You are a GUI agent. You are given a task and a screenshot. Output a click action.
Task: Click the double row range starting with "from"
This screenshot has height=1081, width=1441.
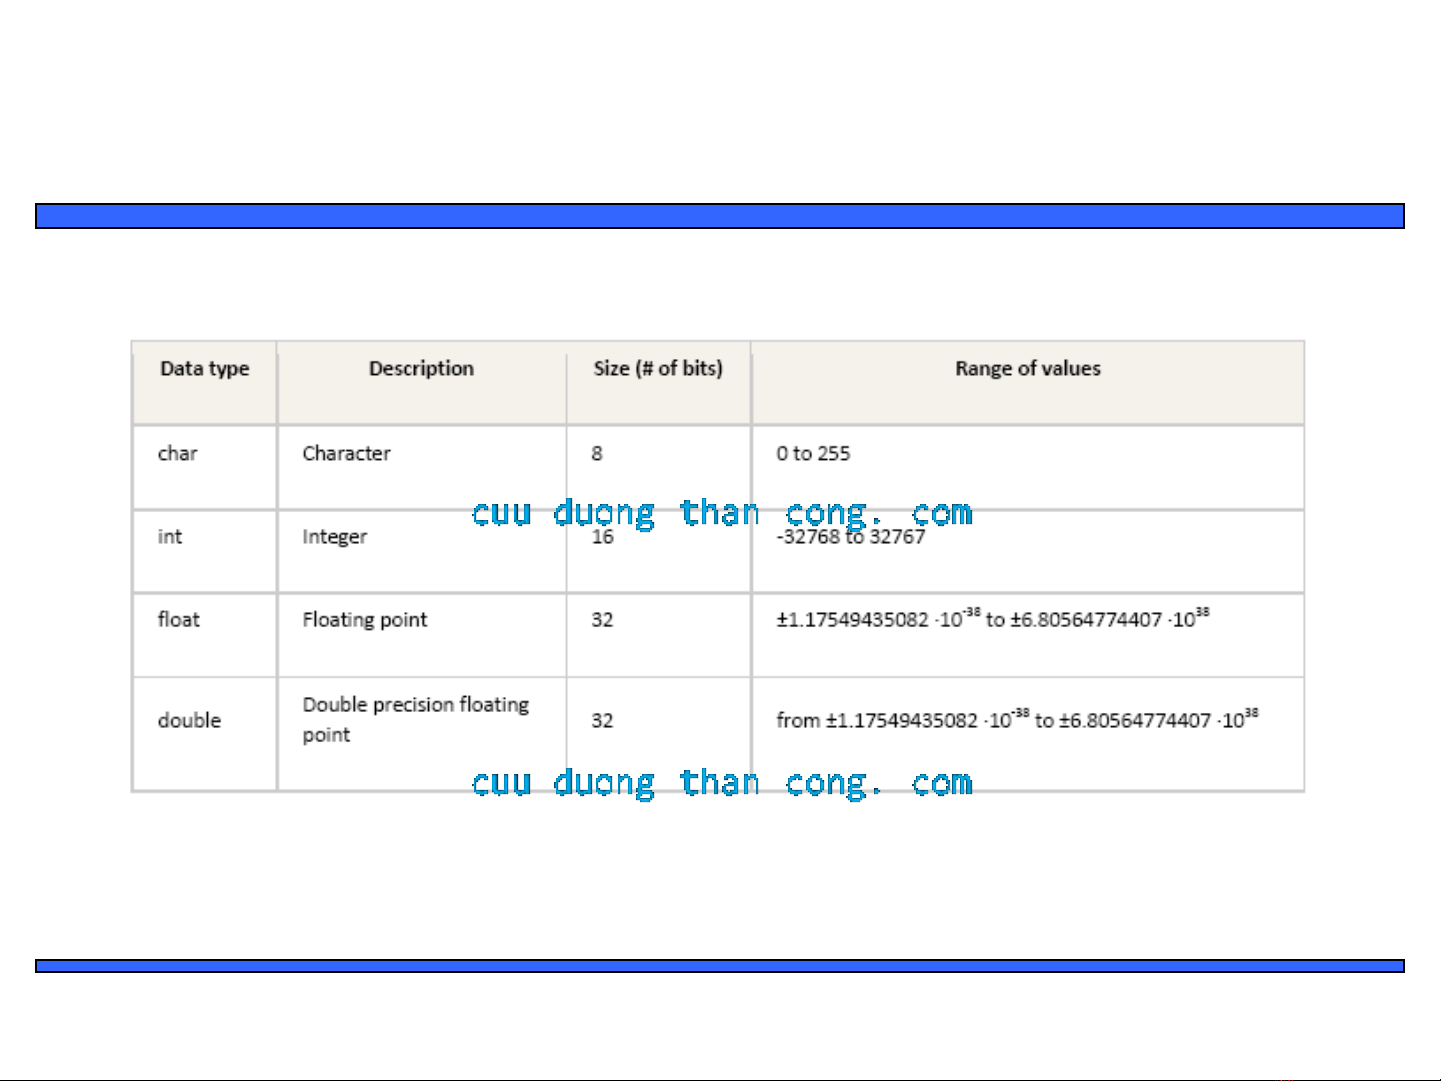click(1016, 720)
